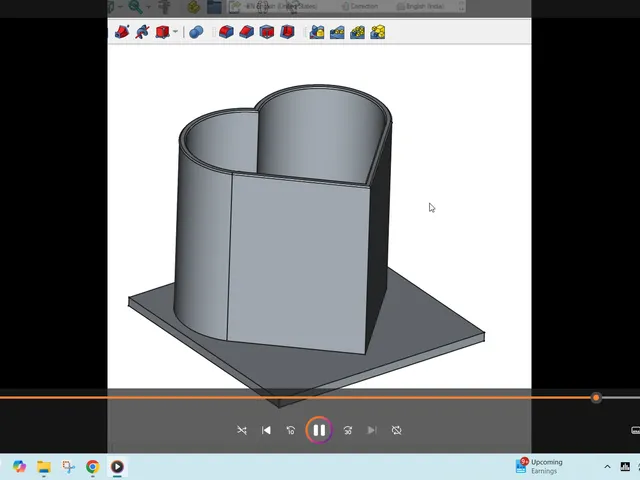Click the toolbar icon with yellow padlock
The height and width of the screenshot is (480, 640).
click(317, 32)
